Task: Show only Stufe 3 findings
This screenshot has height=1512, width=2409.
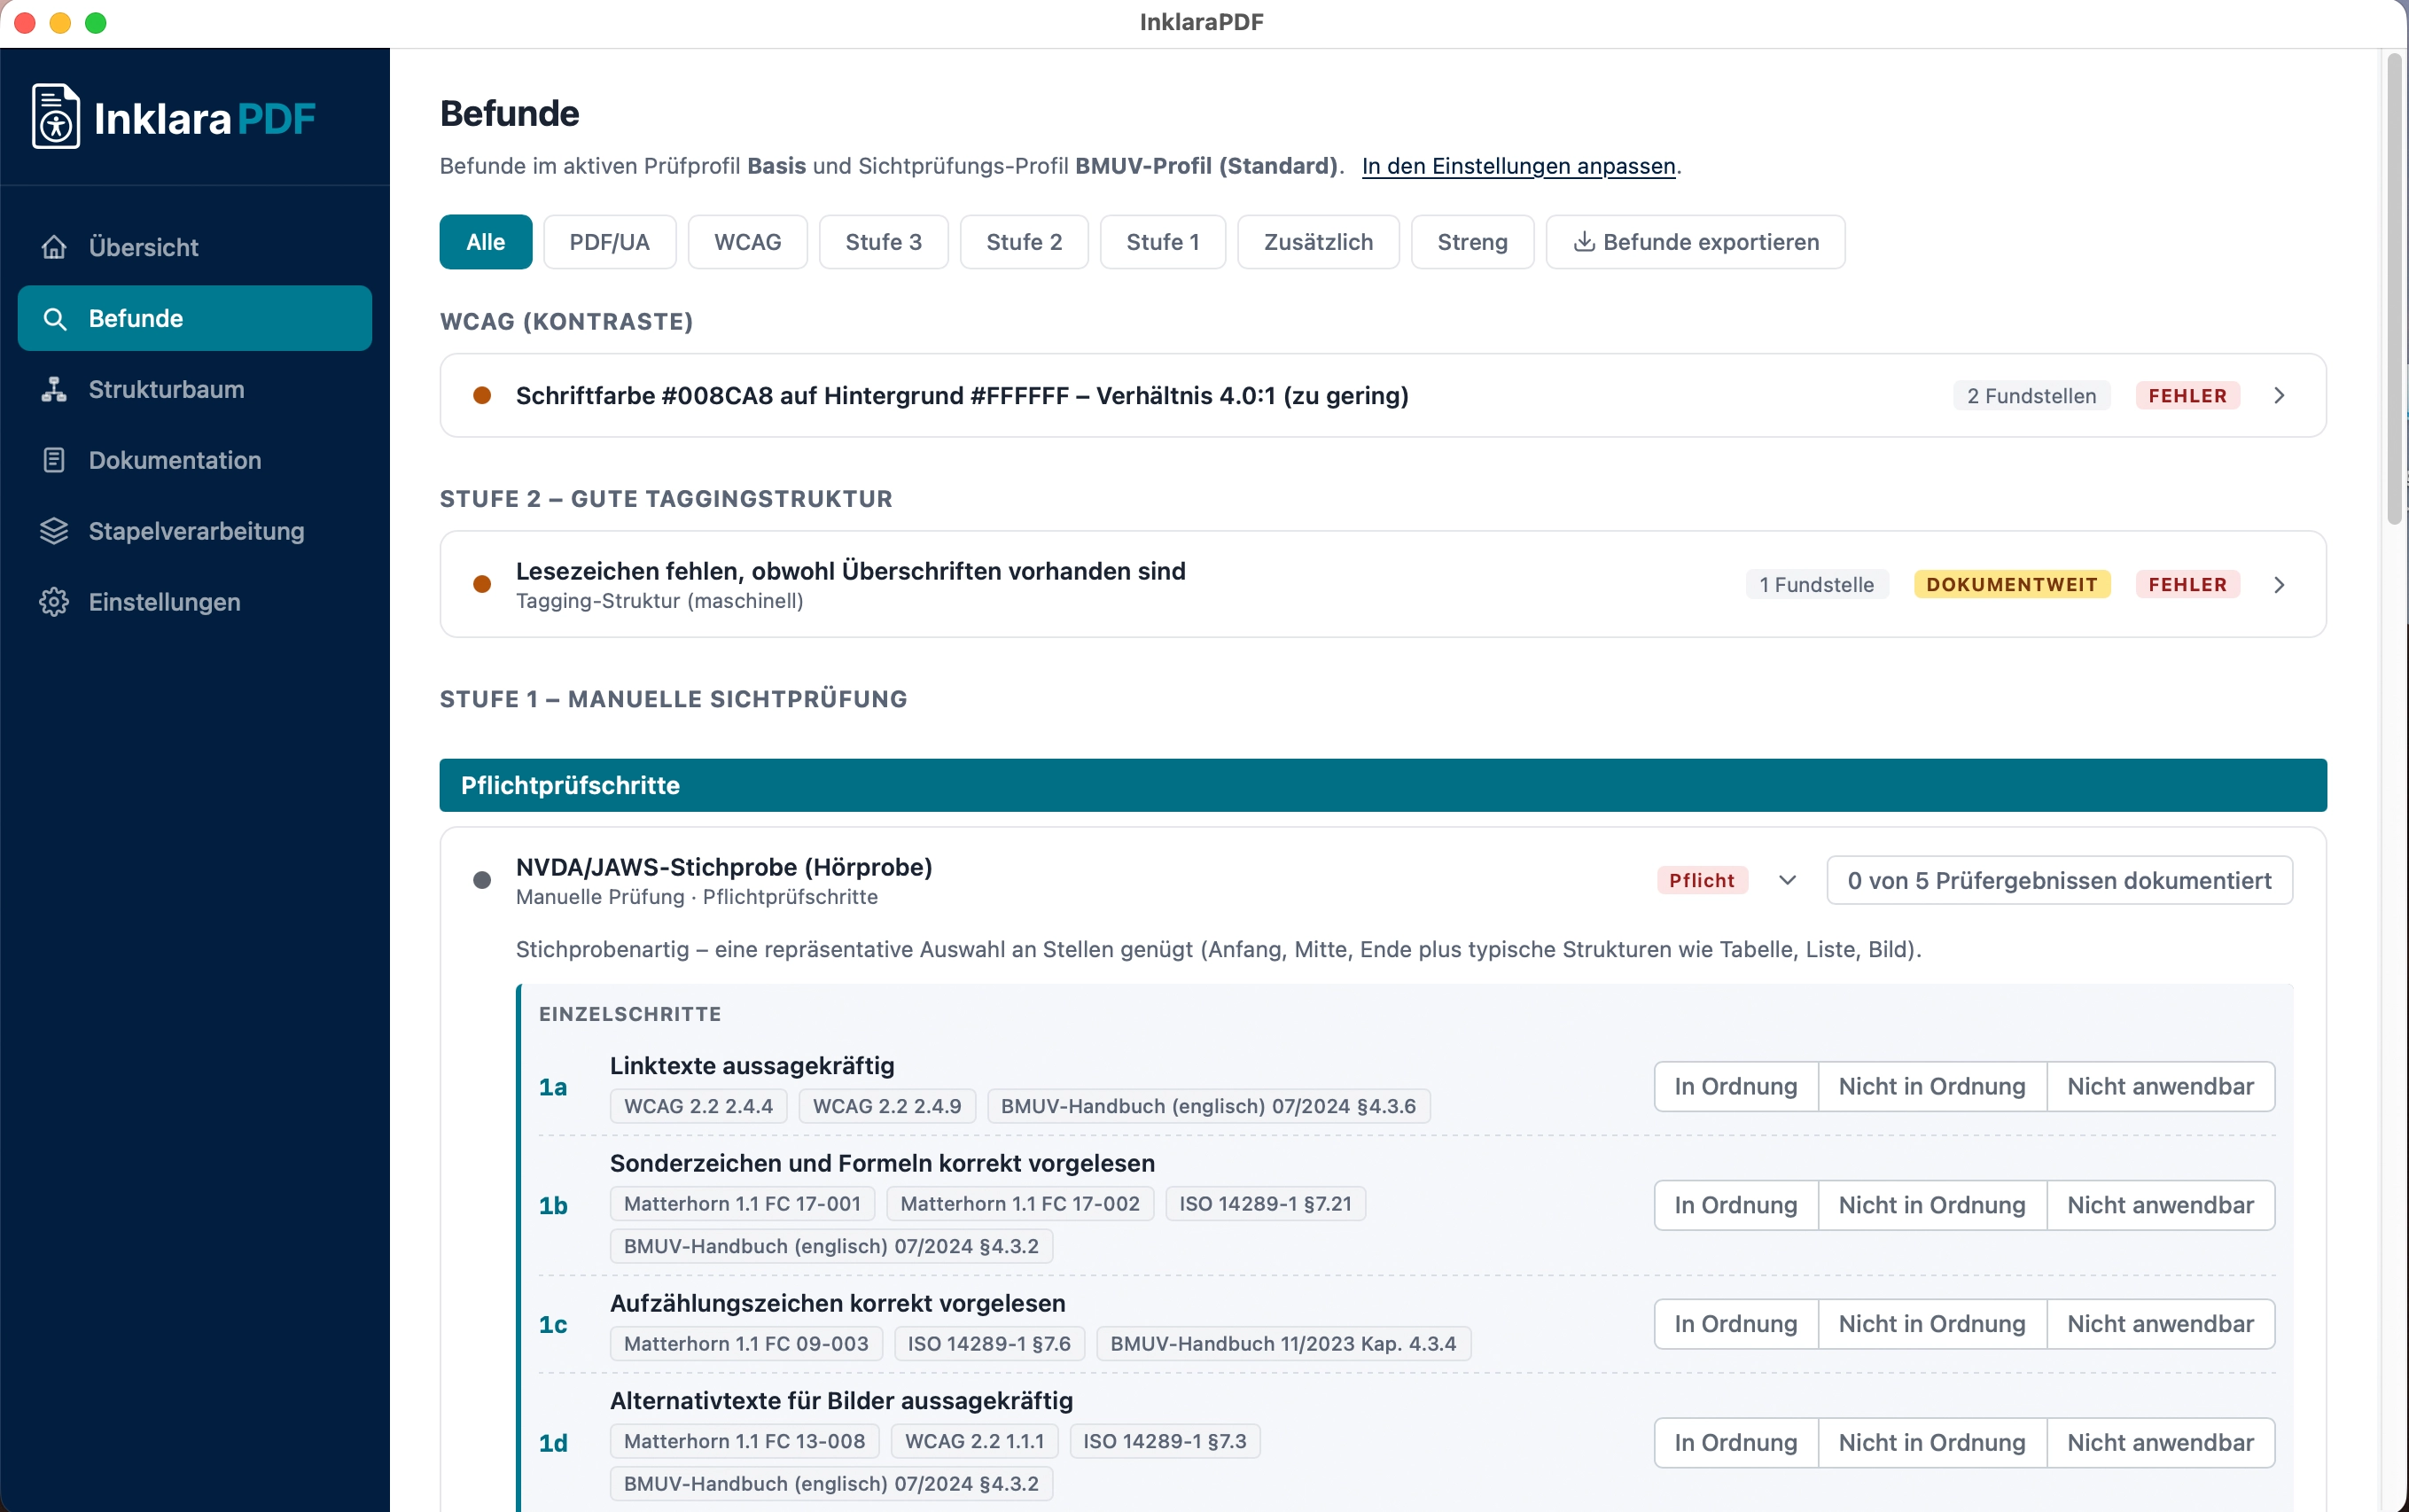Action: 883,242
